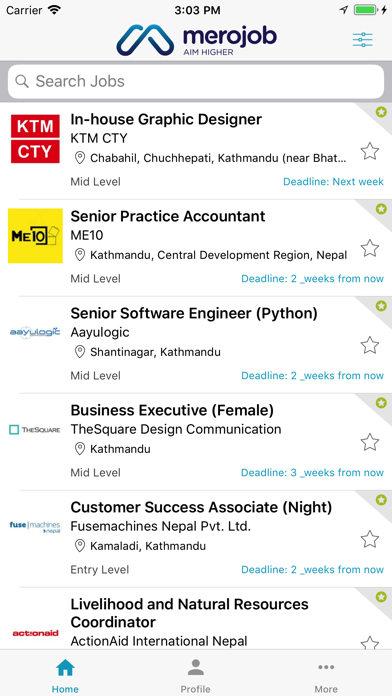392x696 pixels.
Task: Open the More tab
Action: pos(326,676)
